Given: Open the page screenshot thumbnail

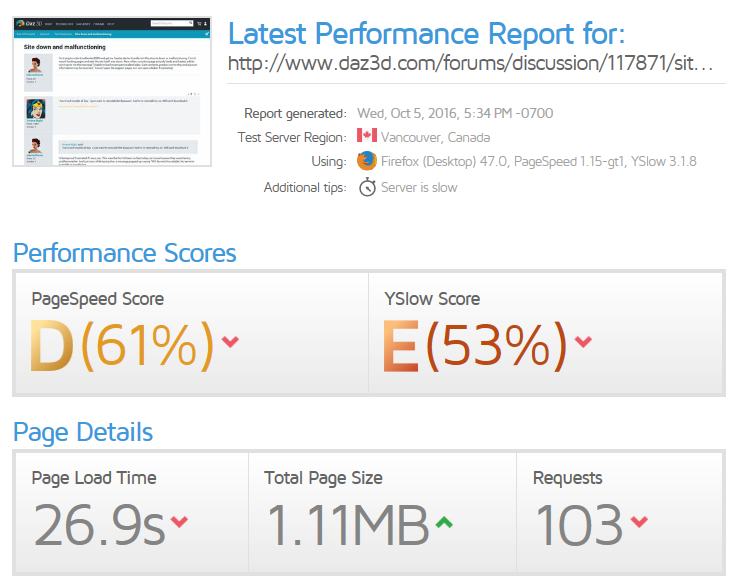Looking at the screenshot, I should pos(112,92).
